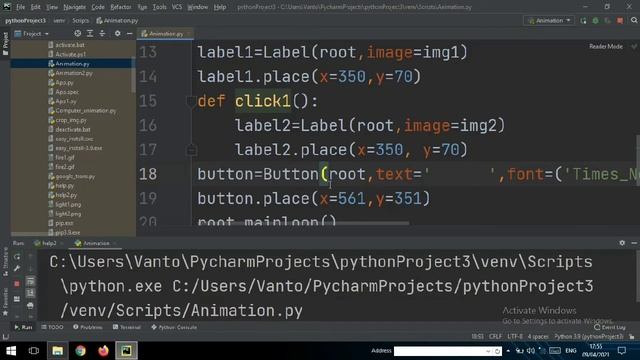Open Project panel settings gear

(118, 33)
